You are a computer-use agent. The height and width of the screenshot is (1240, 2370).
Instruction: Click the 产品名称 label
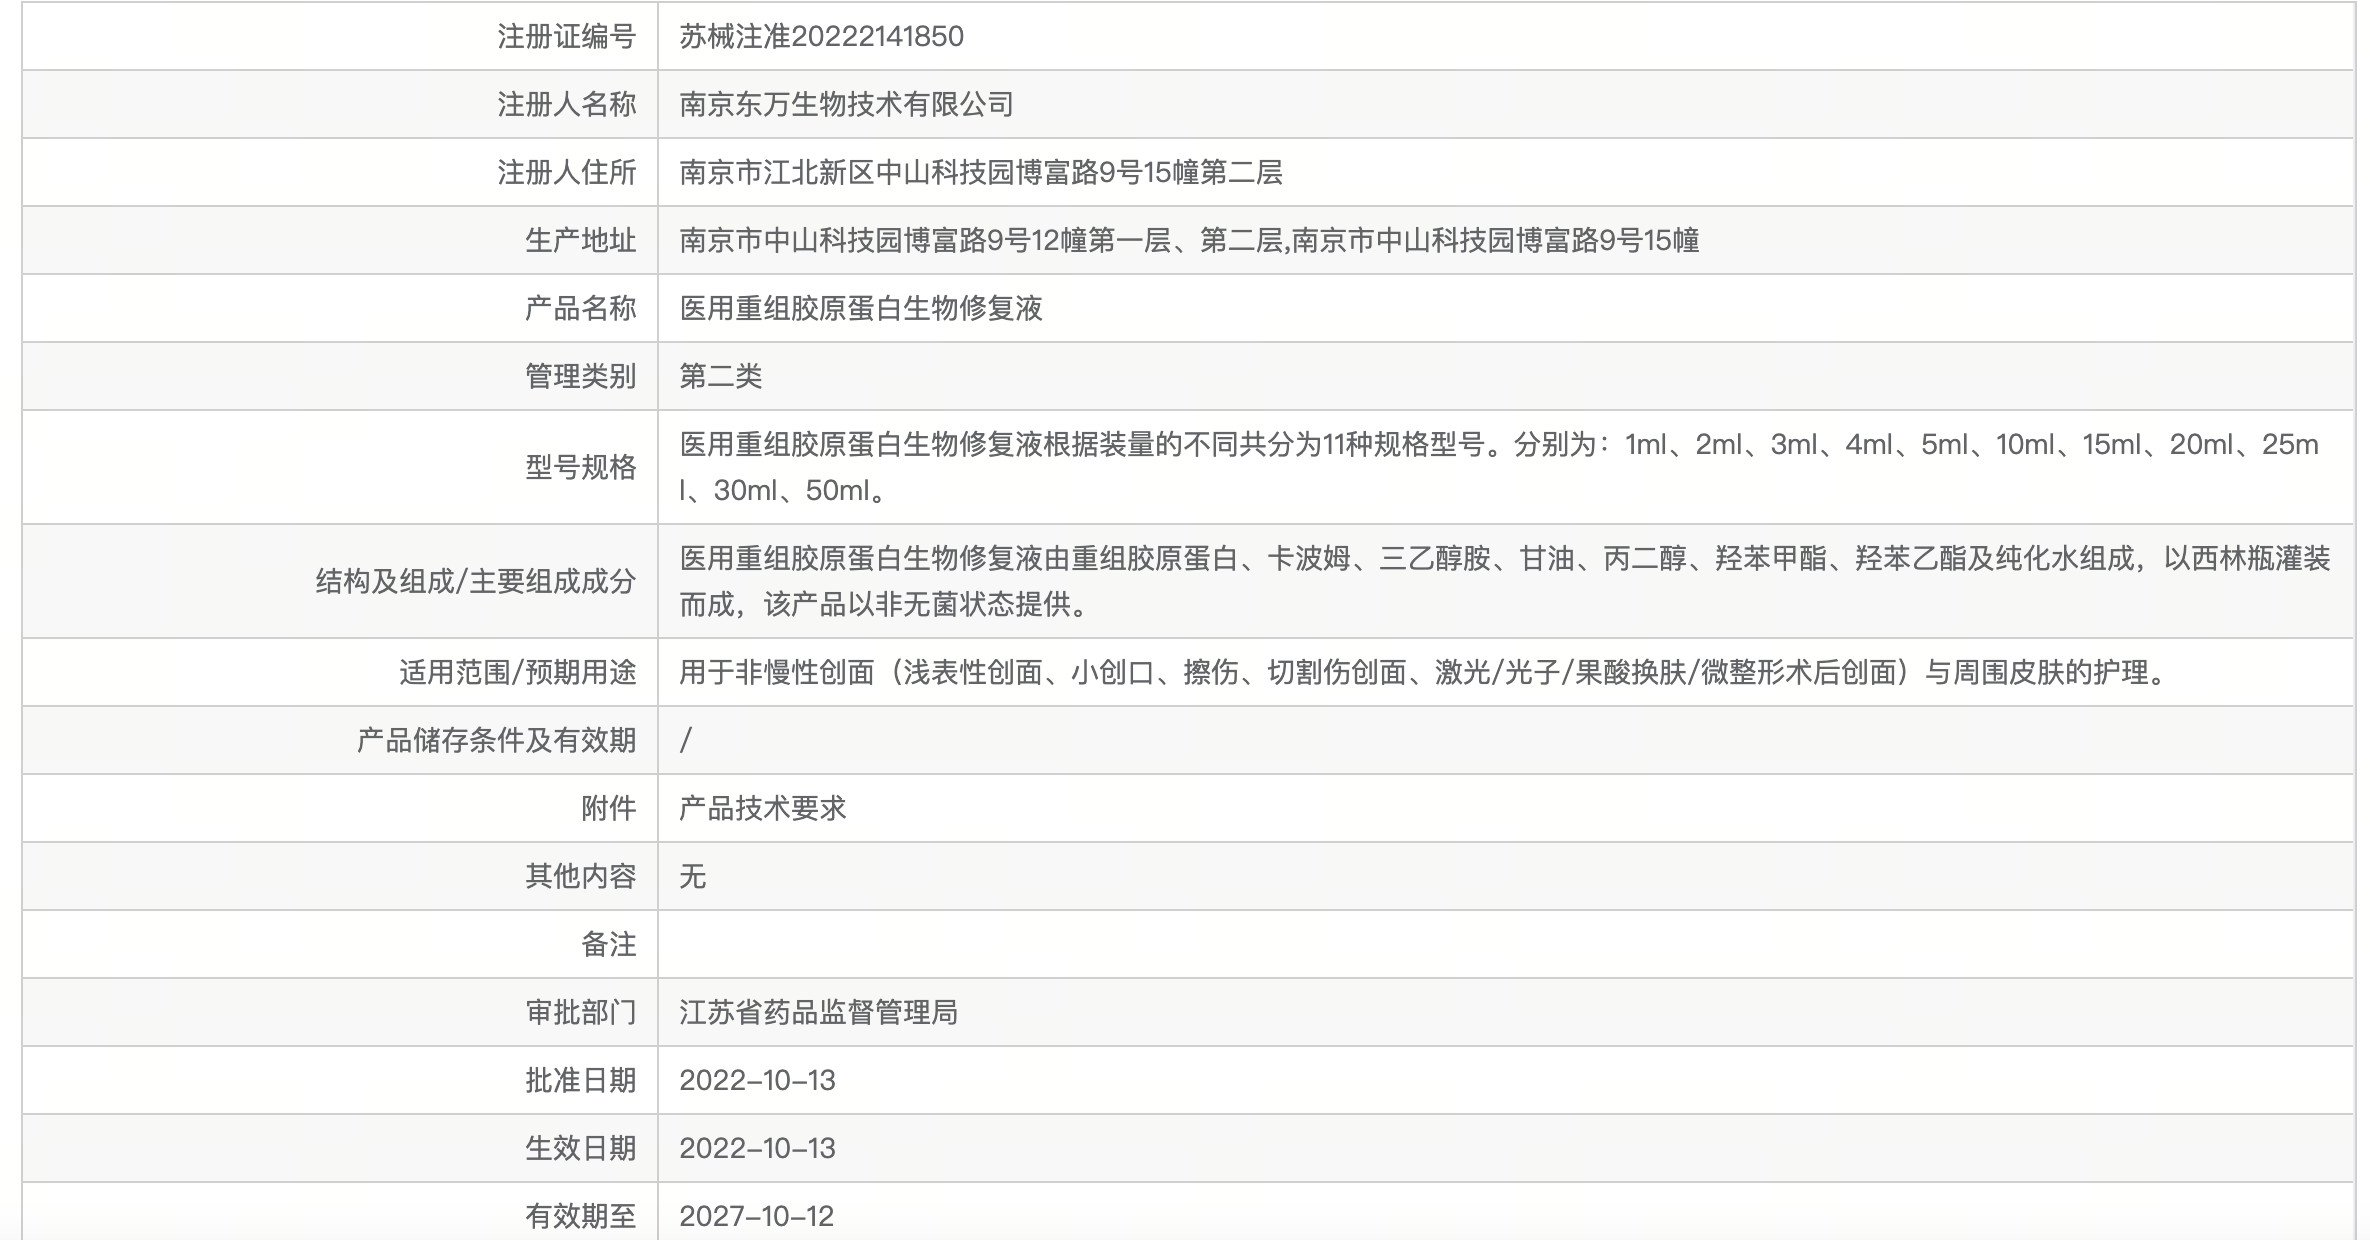pyautogui.click(x=580, y=308)
